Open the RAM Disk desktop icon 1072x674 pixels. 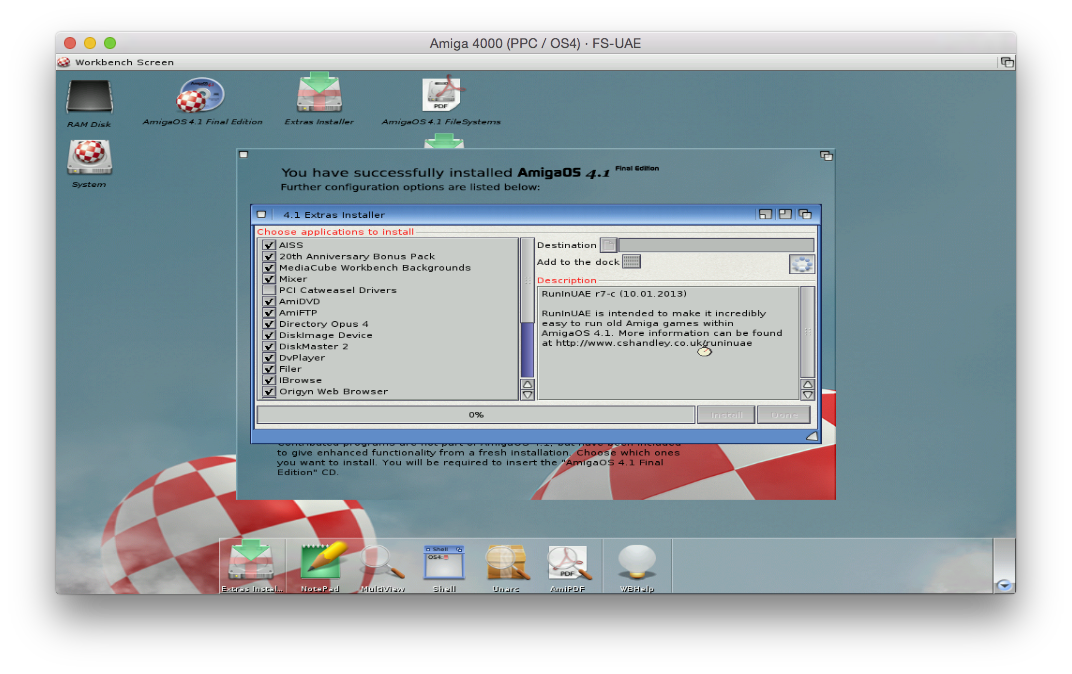point(89,104)
